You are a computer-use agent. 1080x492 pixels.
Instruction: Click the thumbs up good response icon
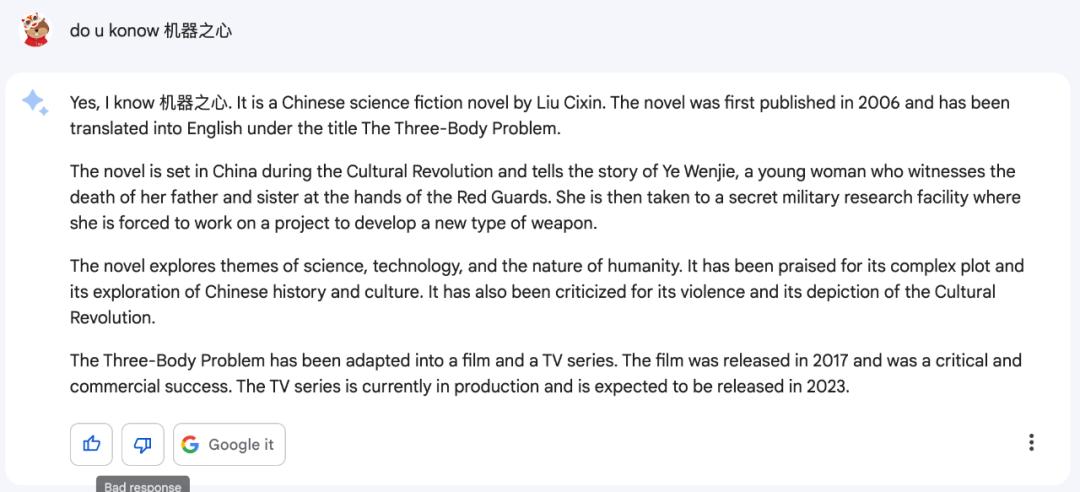pyautogui.click(x=91, y=444)
